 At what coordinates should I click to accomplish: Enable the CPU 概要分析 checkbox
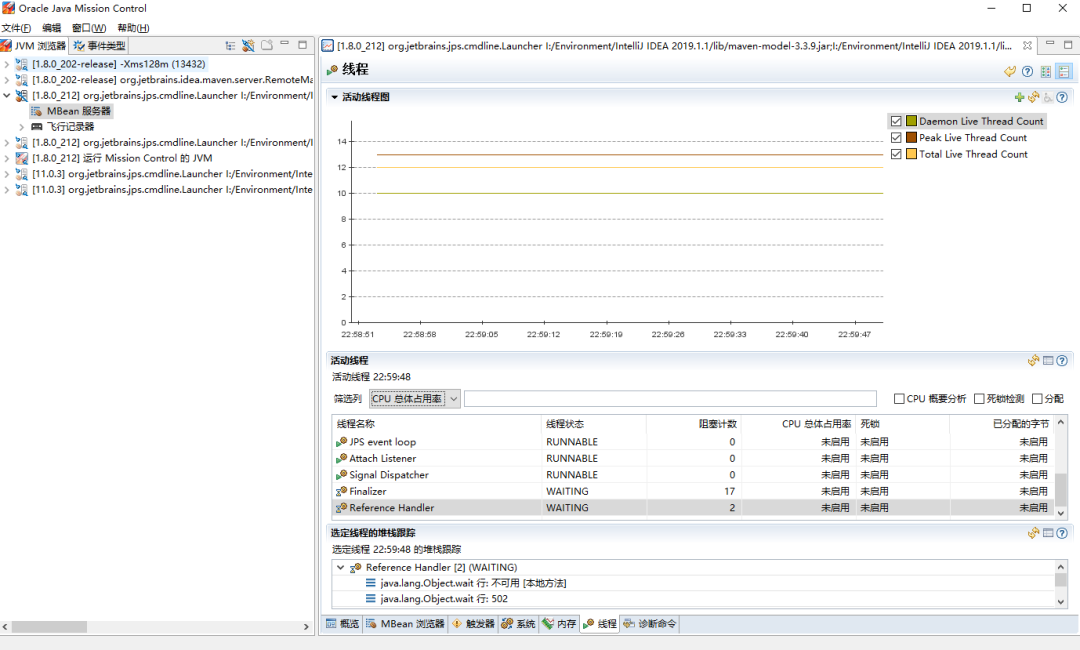click(x=900, y=399)
